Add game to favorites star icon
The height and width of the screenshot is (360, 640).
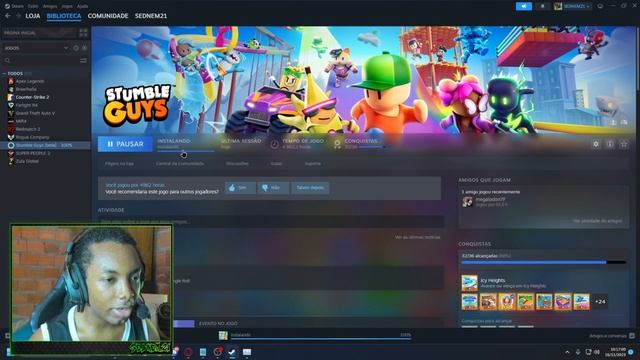coord(624,144)
